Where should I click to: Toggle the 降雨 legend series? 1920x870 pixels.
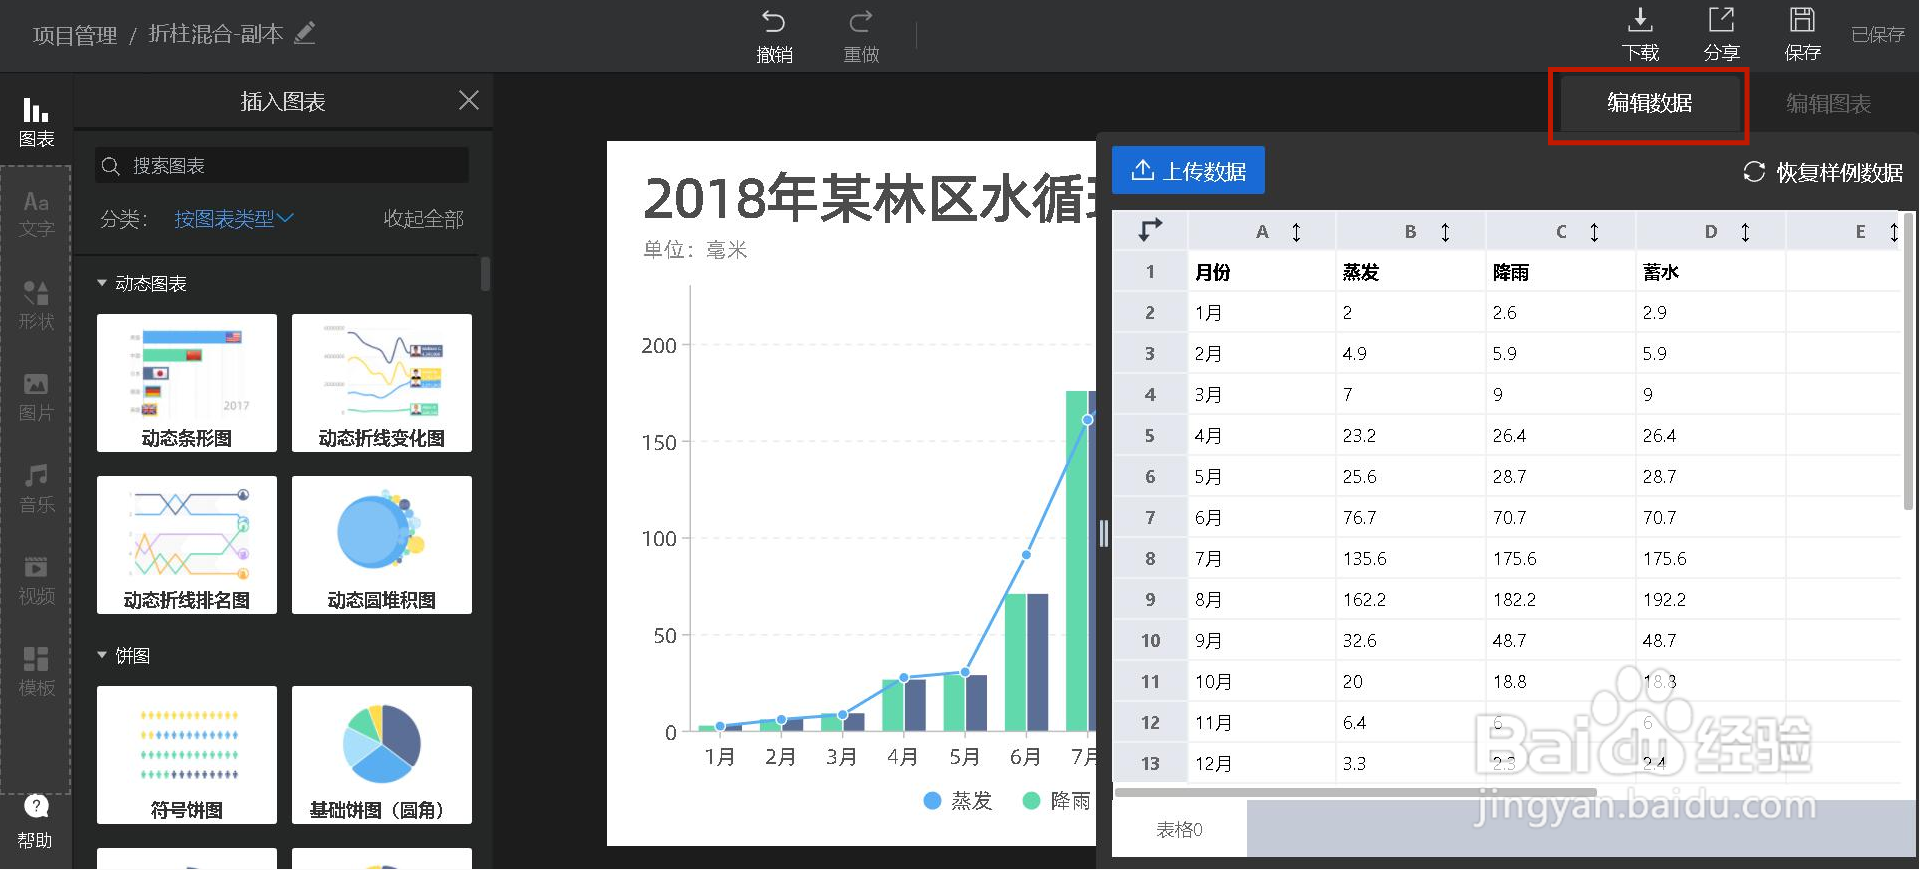click(1057, 801)
